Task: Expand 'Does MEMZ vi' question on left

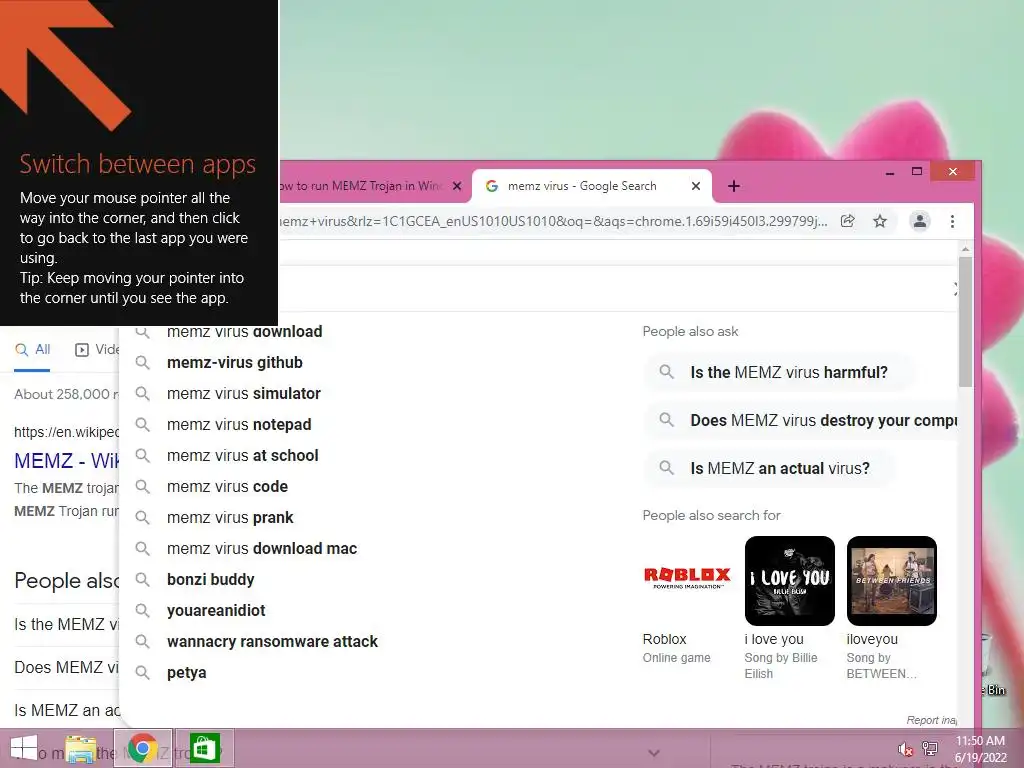Action: coord(67,667)
